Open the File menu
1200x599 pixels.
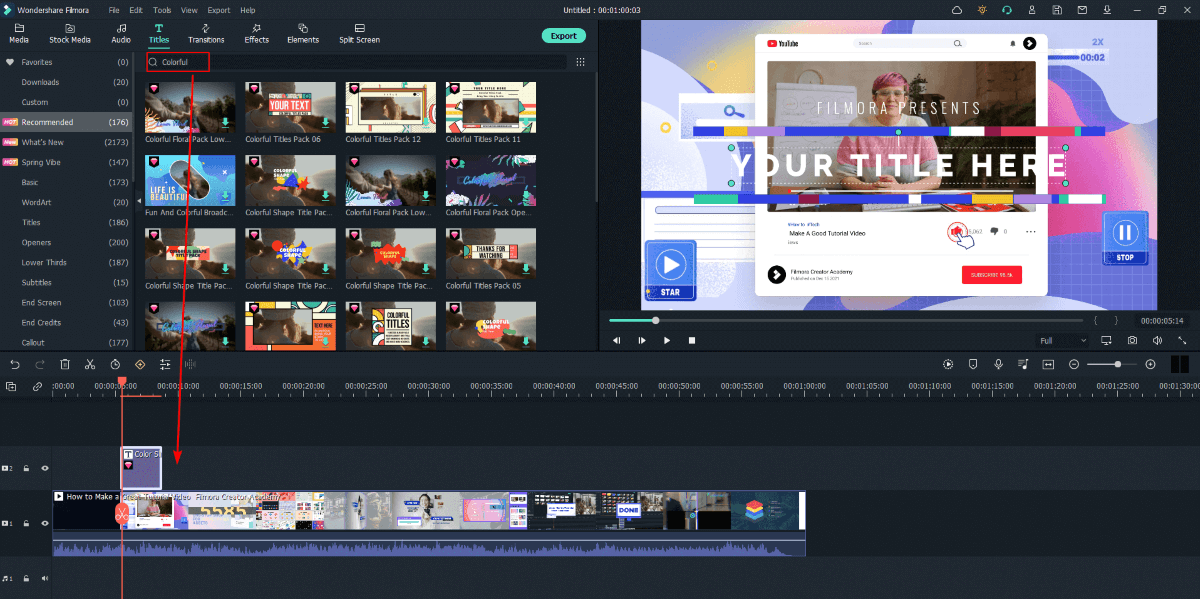114,10
